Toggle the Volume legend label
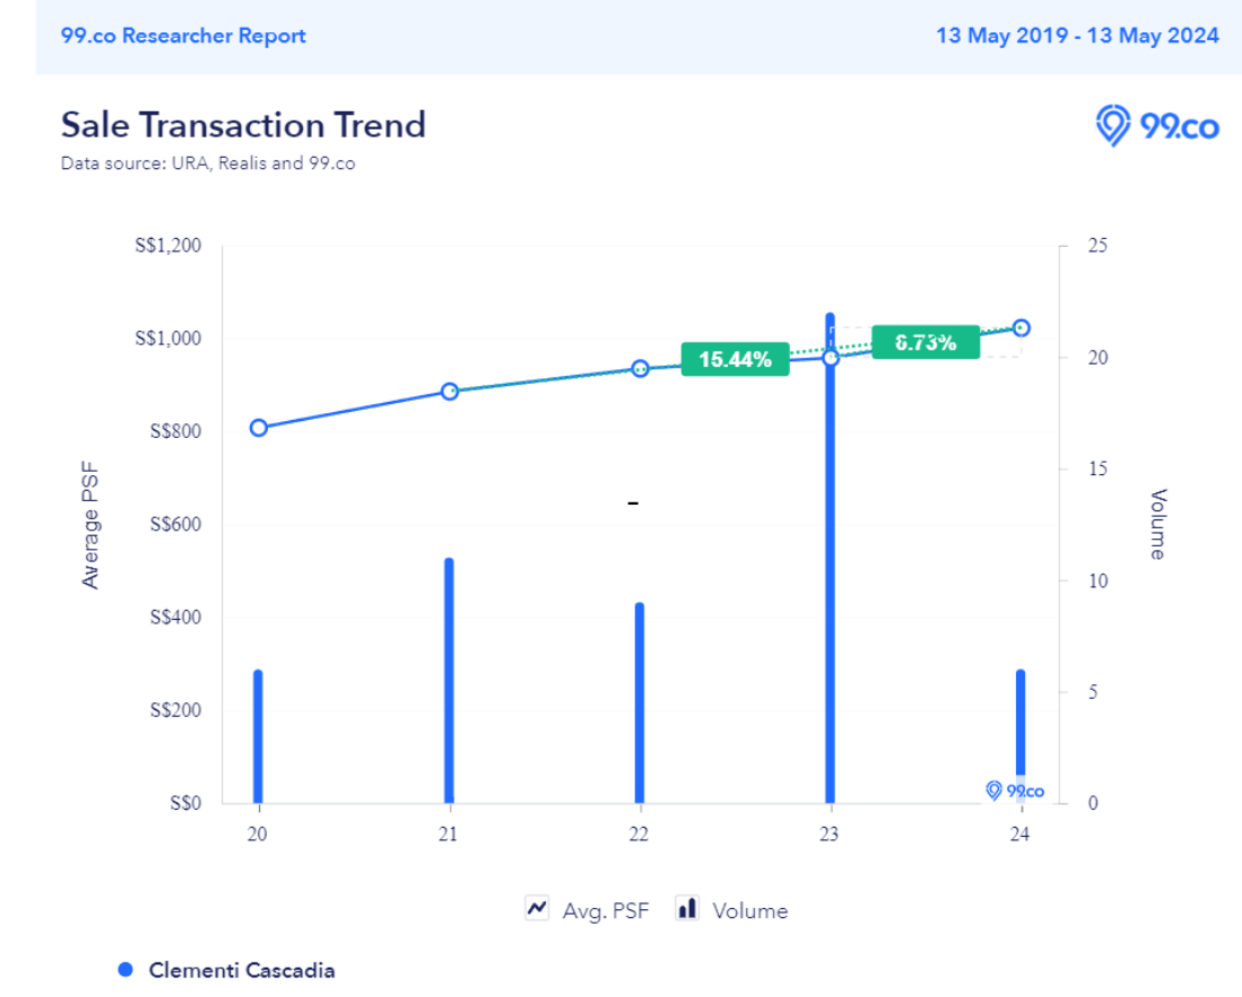The width and height of the screenshot is (1242, 997). pos(750,911)
